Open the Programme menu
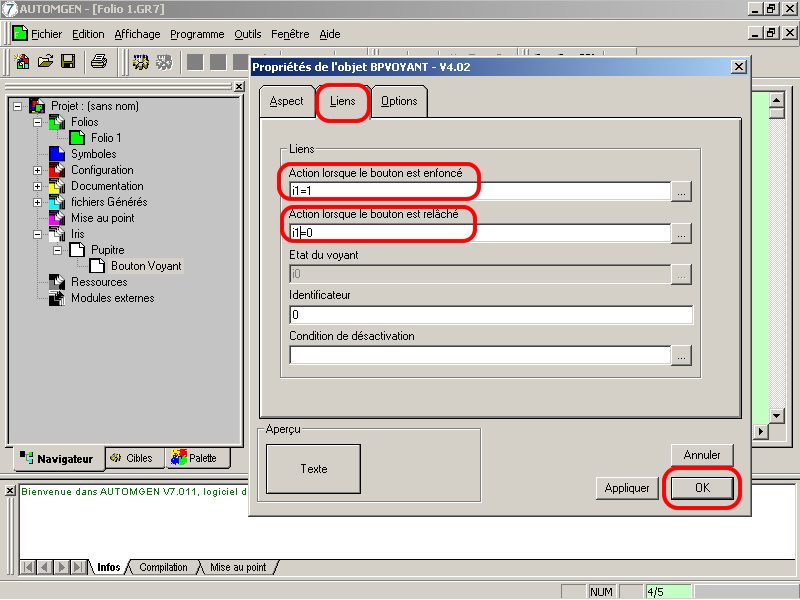800x600 pixels. point(197,34)
